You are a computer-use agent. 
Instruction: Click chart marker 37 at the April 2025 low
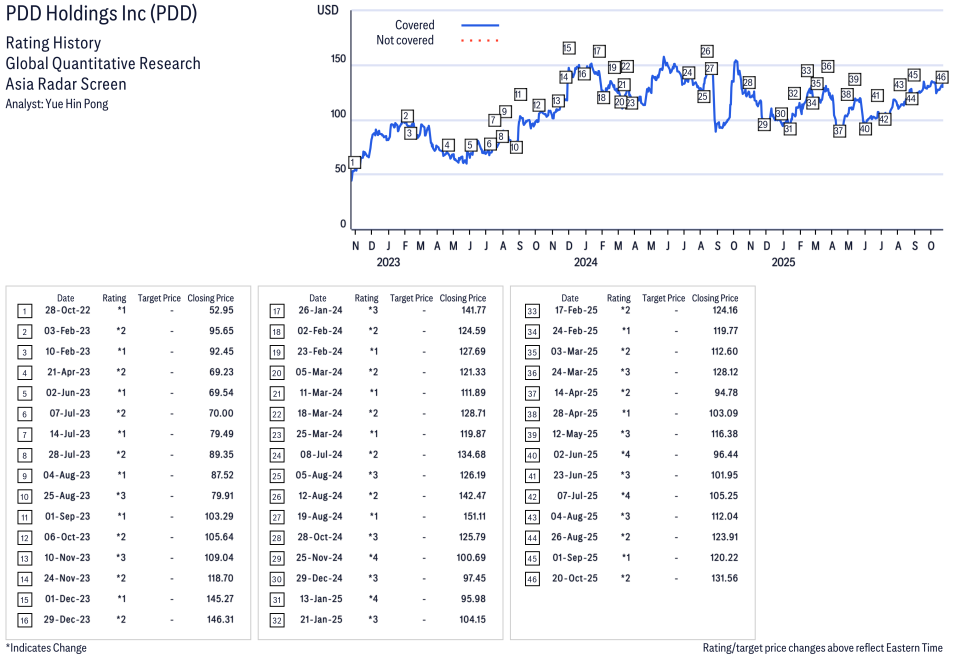click(x=839, y=131)
